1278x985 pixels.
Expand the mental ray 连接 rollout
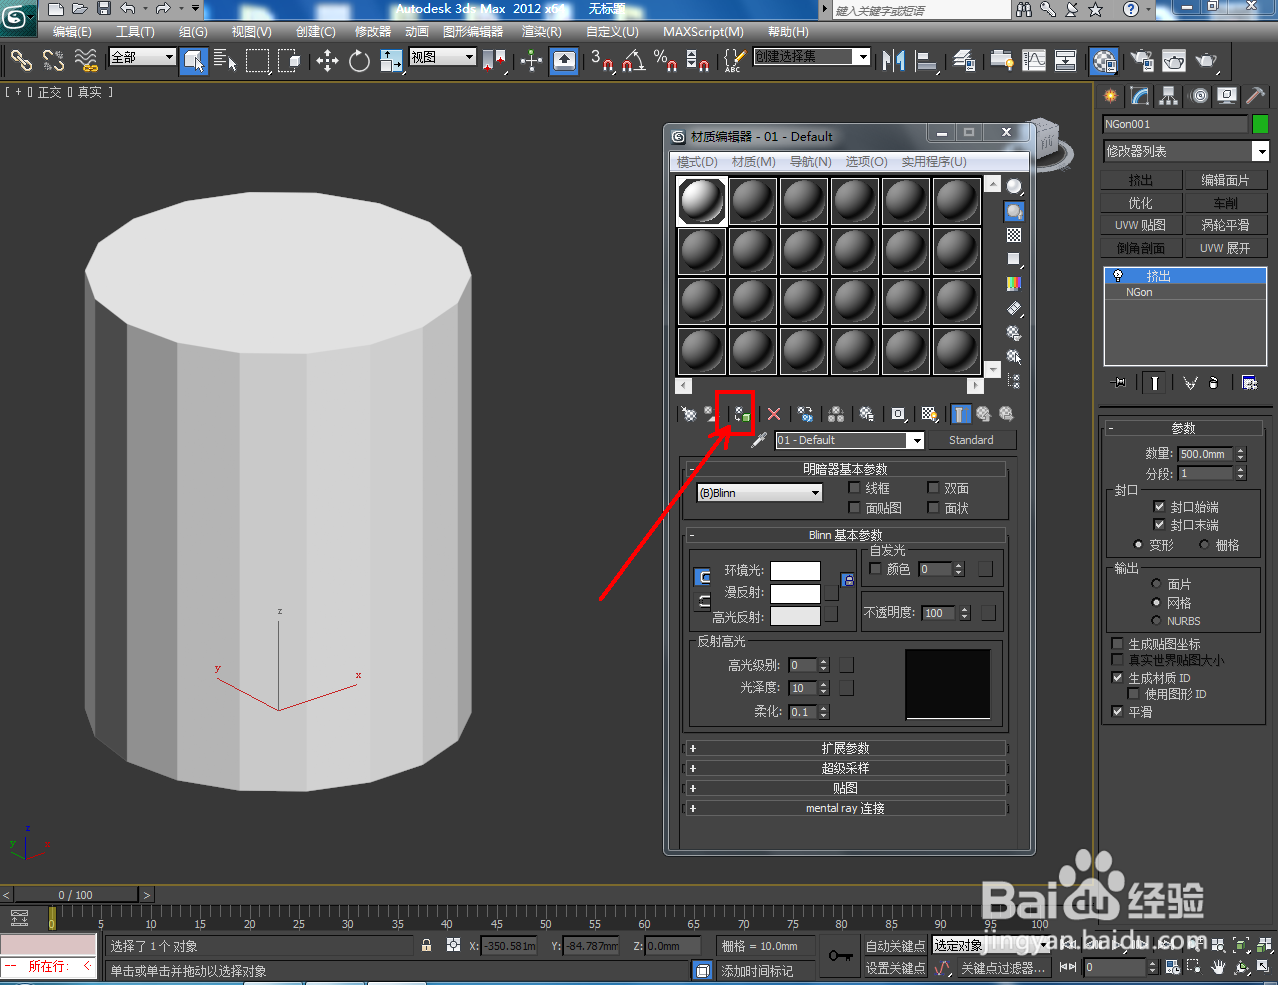click(845, 808)
